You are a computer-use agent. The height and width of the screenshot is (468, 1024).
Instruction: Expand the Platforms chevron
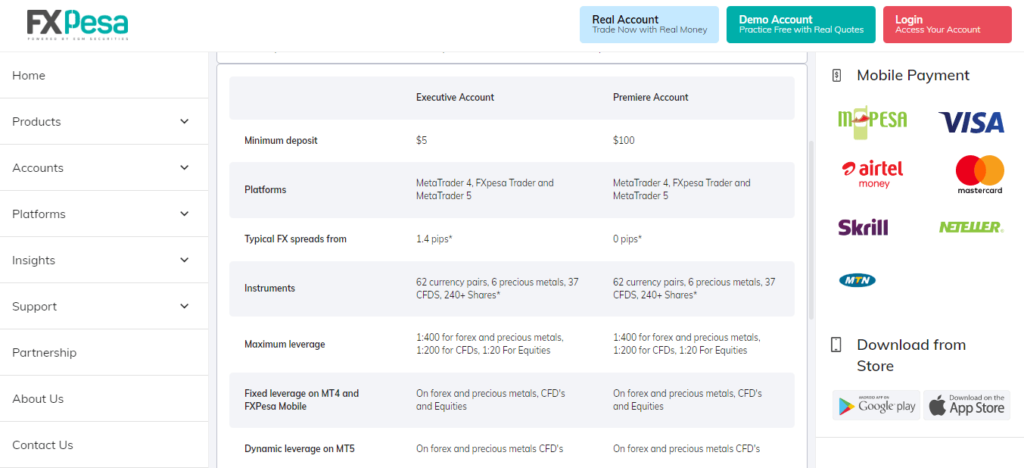(x=184, y=214)
